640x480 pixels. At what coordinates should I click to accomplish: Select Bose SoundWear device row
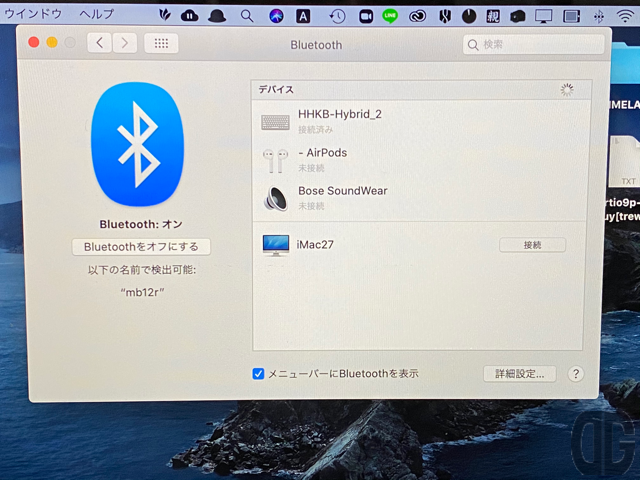tap(421, 198)
